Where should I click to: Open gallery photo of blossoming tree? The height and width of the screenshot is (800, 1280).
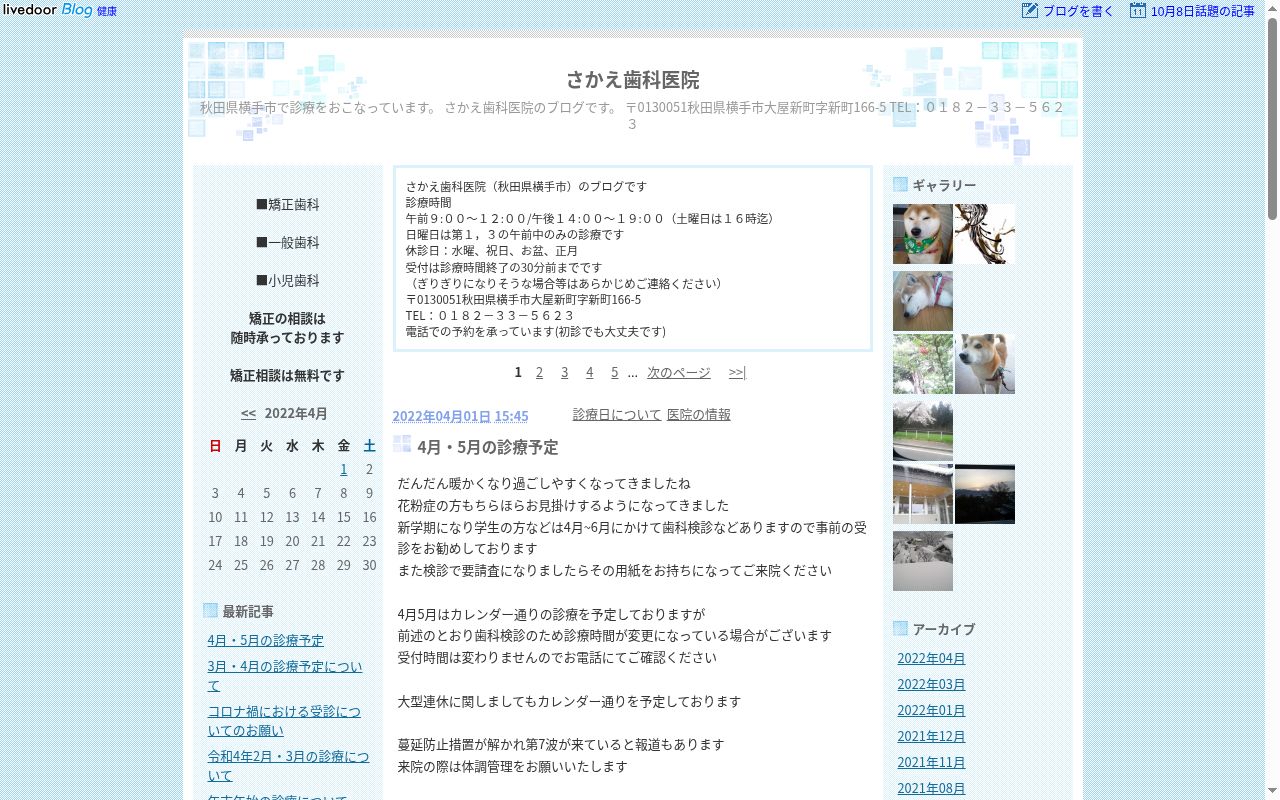[923, 364]
